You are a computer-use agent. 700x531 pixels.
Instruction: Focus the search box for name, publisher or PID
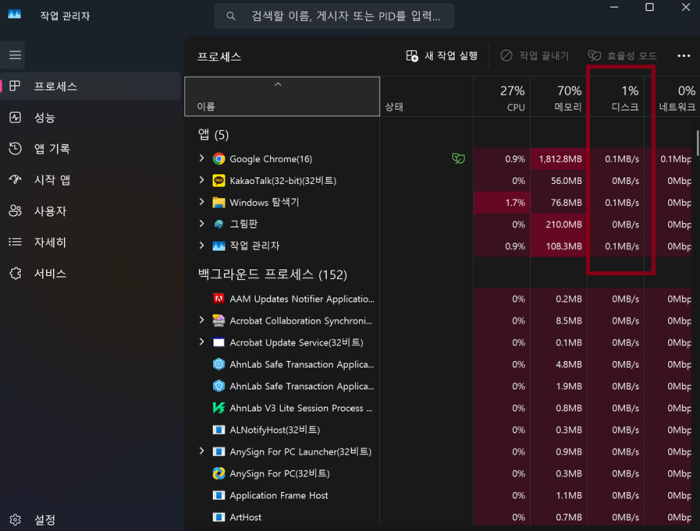pos(334,17)
